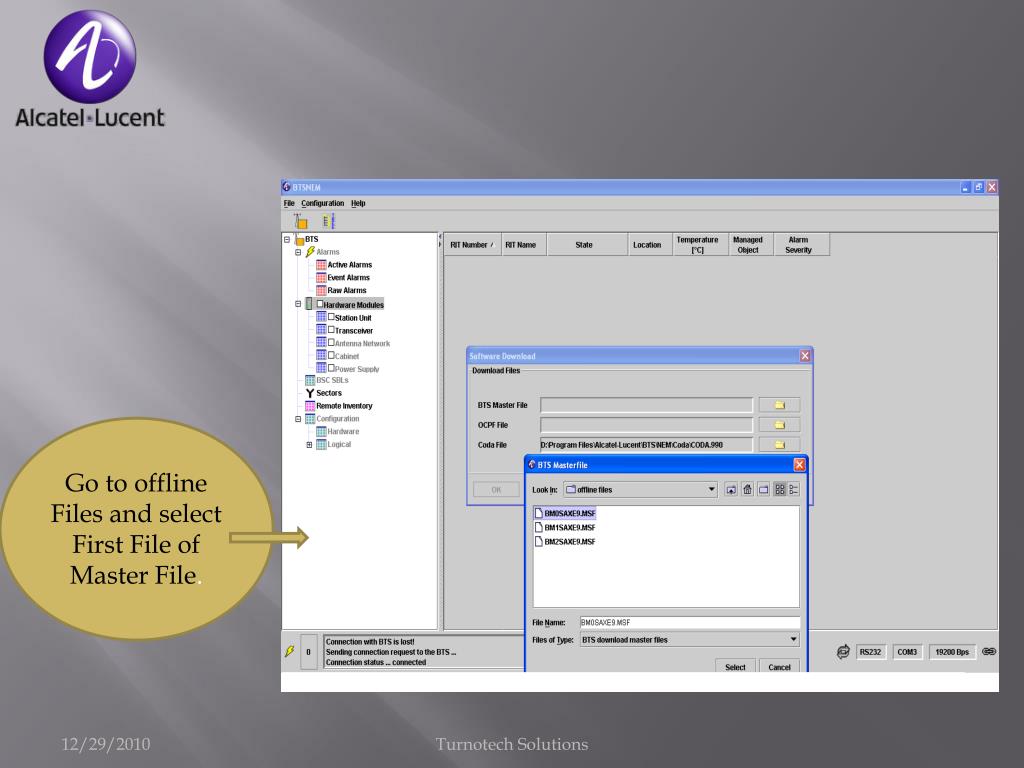Screen dimensions: 1024x768
Task: Click Cancel in BTS Masterfile dialog
Action: coord(779,667)
